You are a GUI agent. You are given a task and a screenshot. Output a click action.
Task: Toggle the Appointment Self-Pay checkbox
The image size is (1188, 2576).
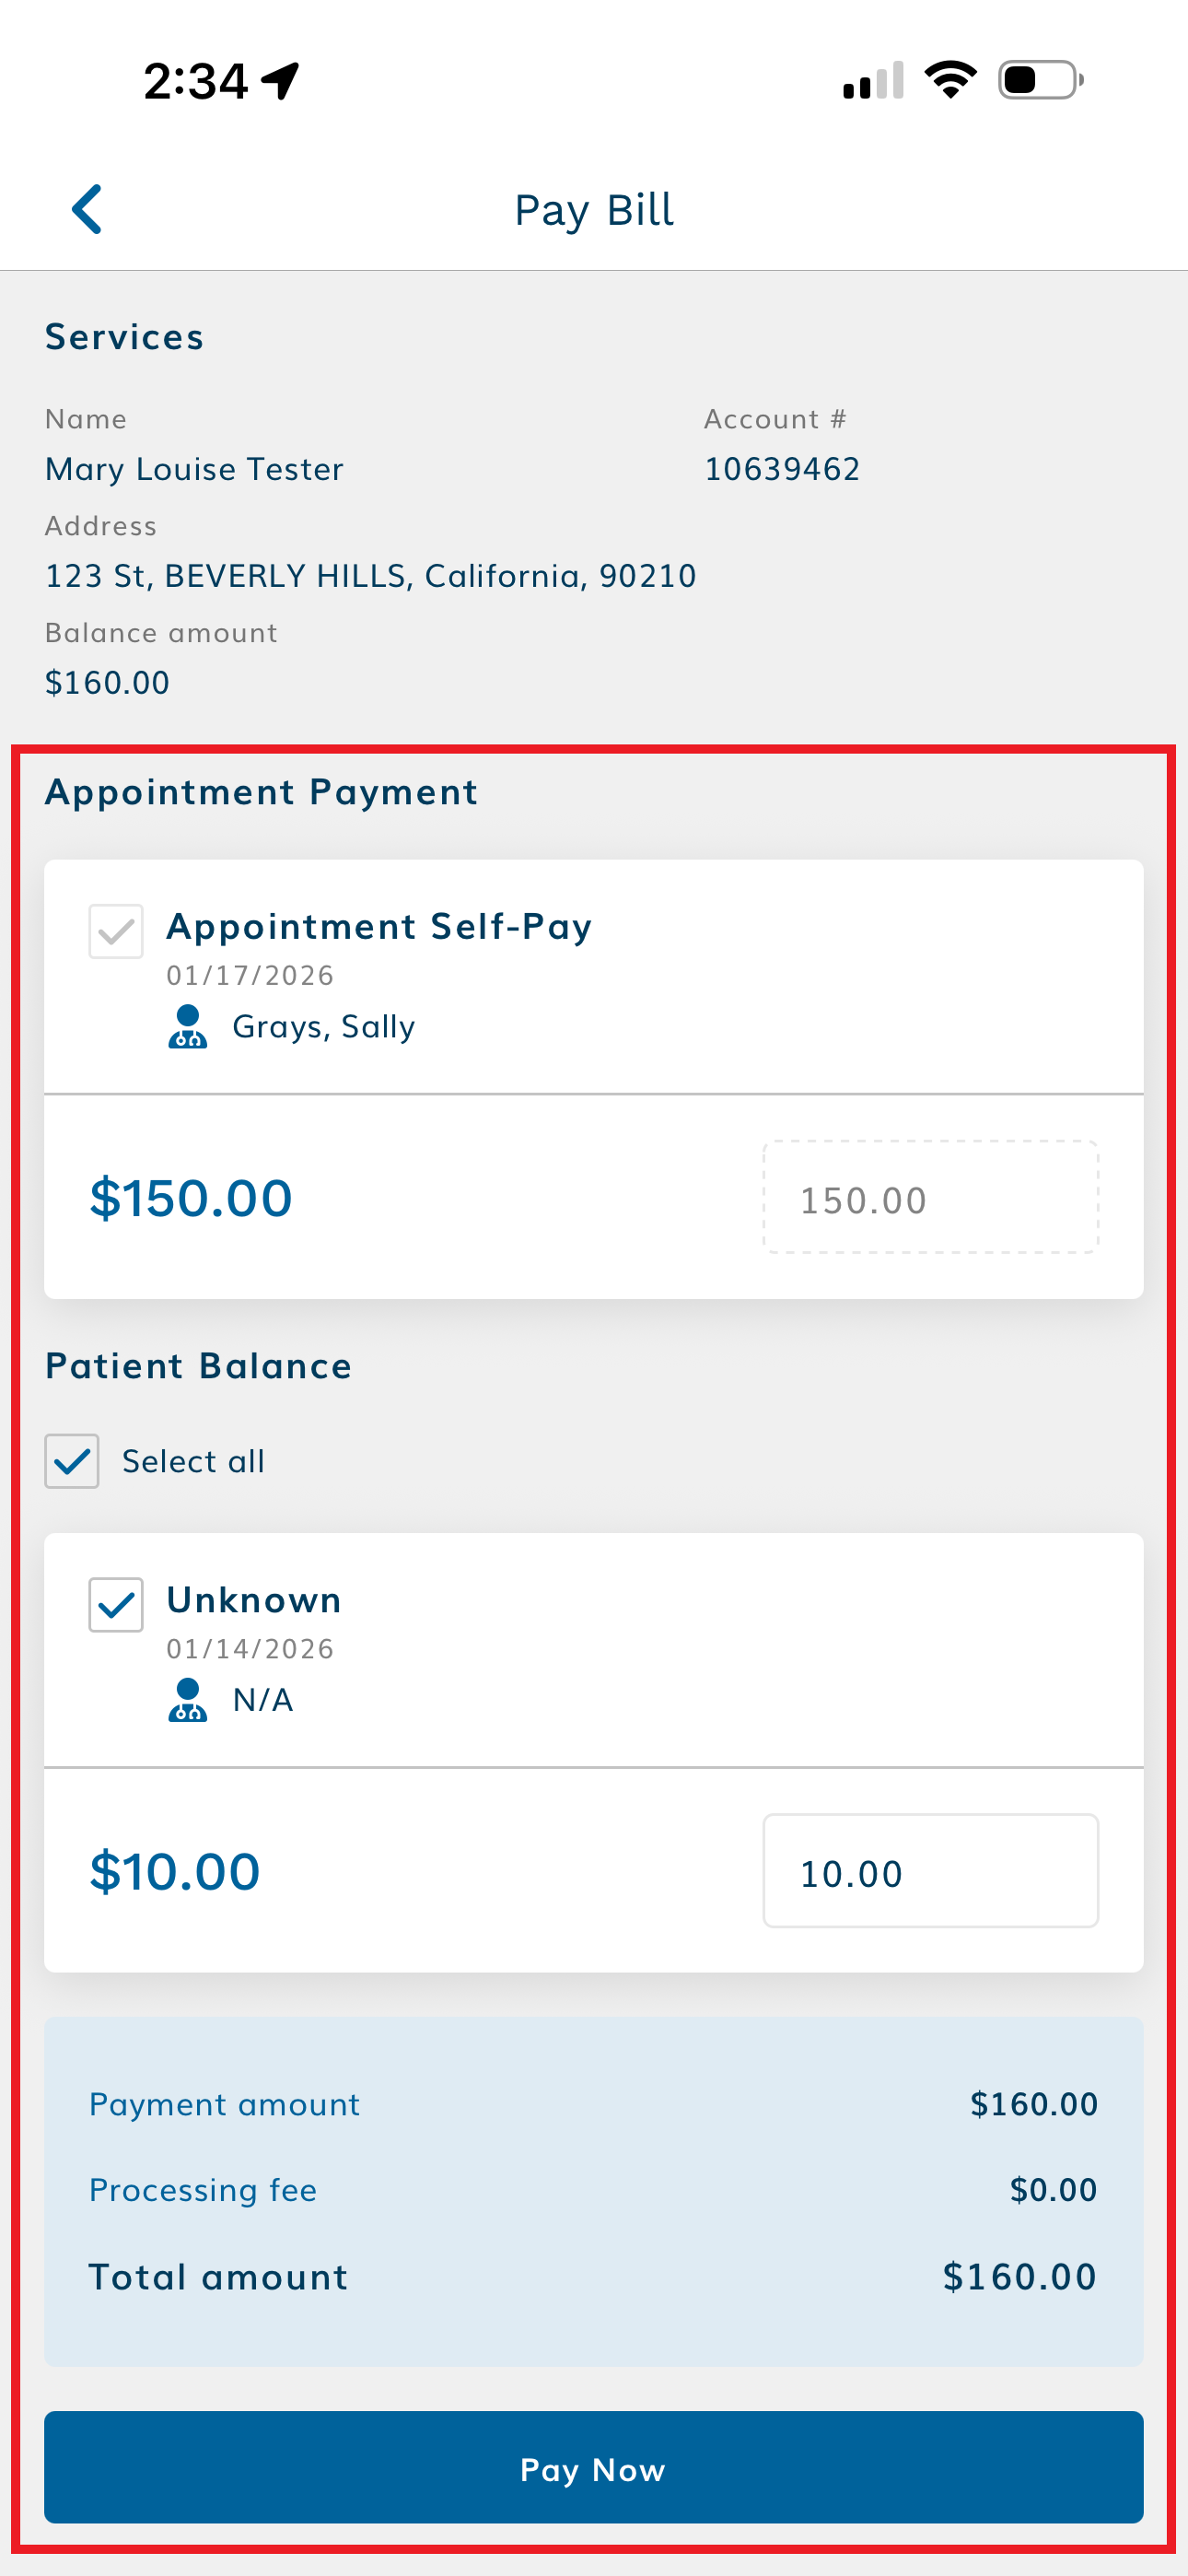[x=116, y=931]
